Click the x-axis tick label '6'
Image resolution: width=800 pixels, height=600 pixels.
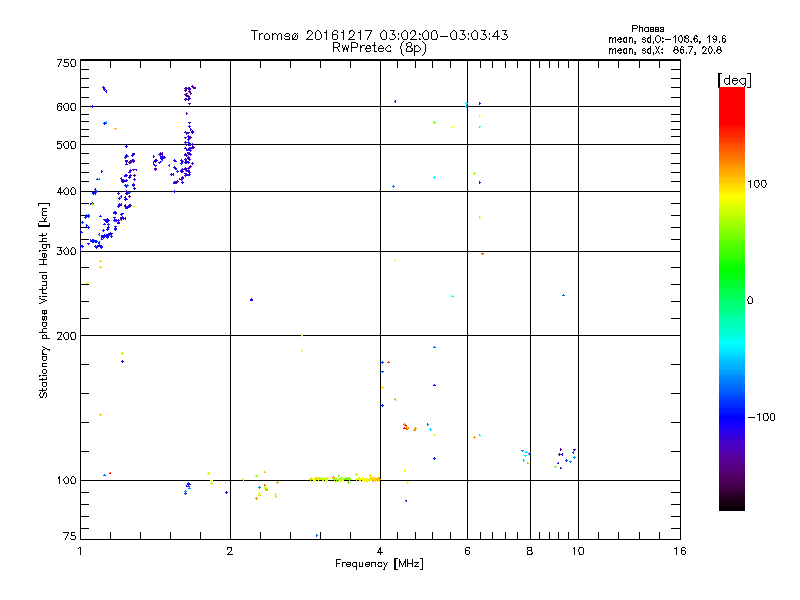[x=467, y=551]
